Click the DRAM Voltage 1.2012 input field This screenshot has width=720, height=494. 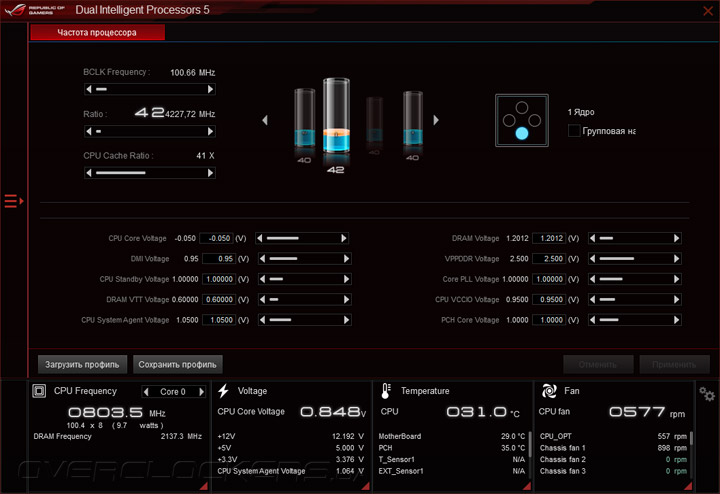(549, 238)
